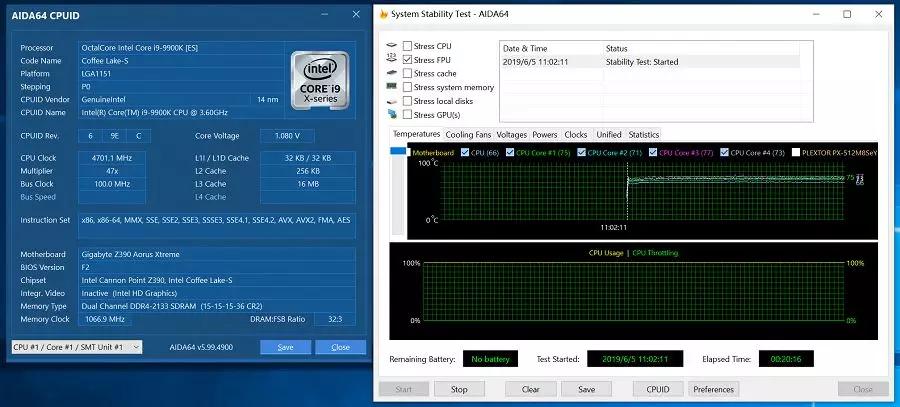
Task: Switch to the Unified tab
Action: click(x=608, y=134)
